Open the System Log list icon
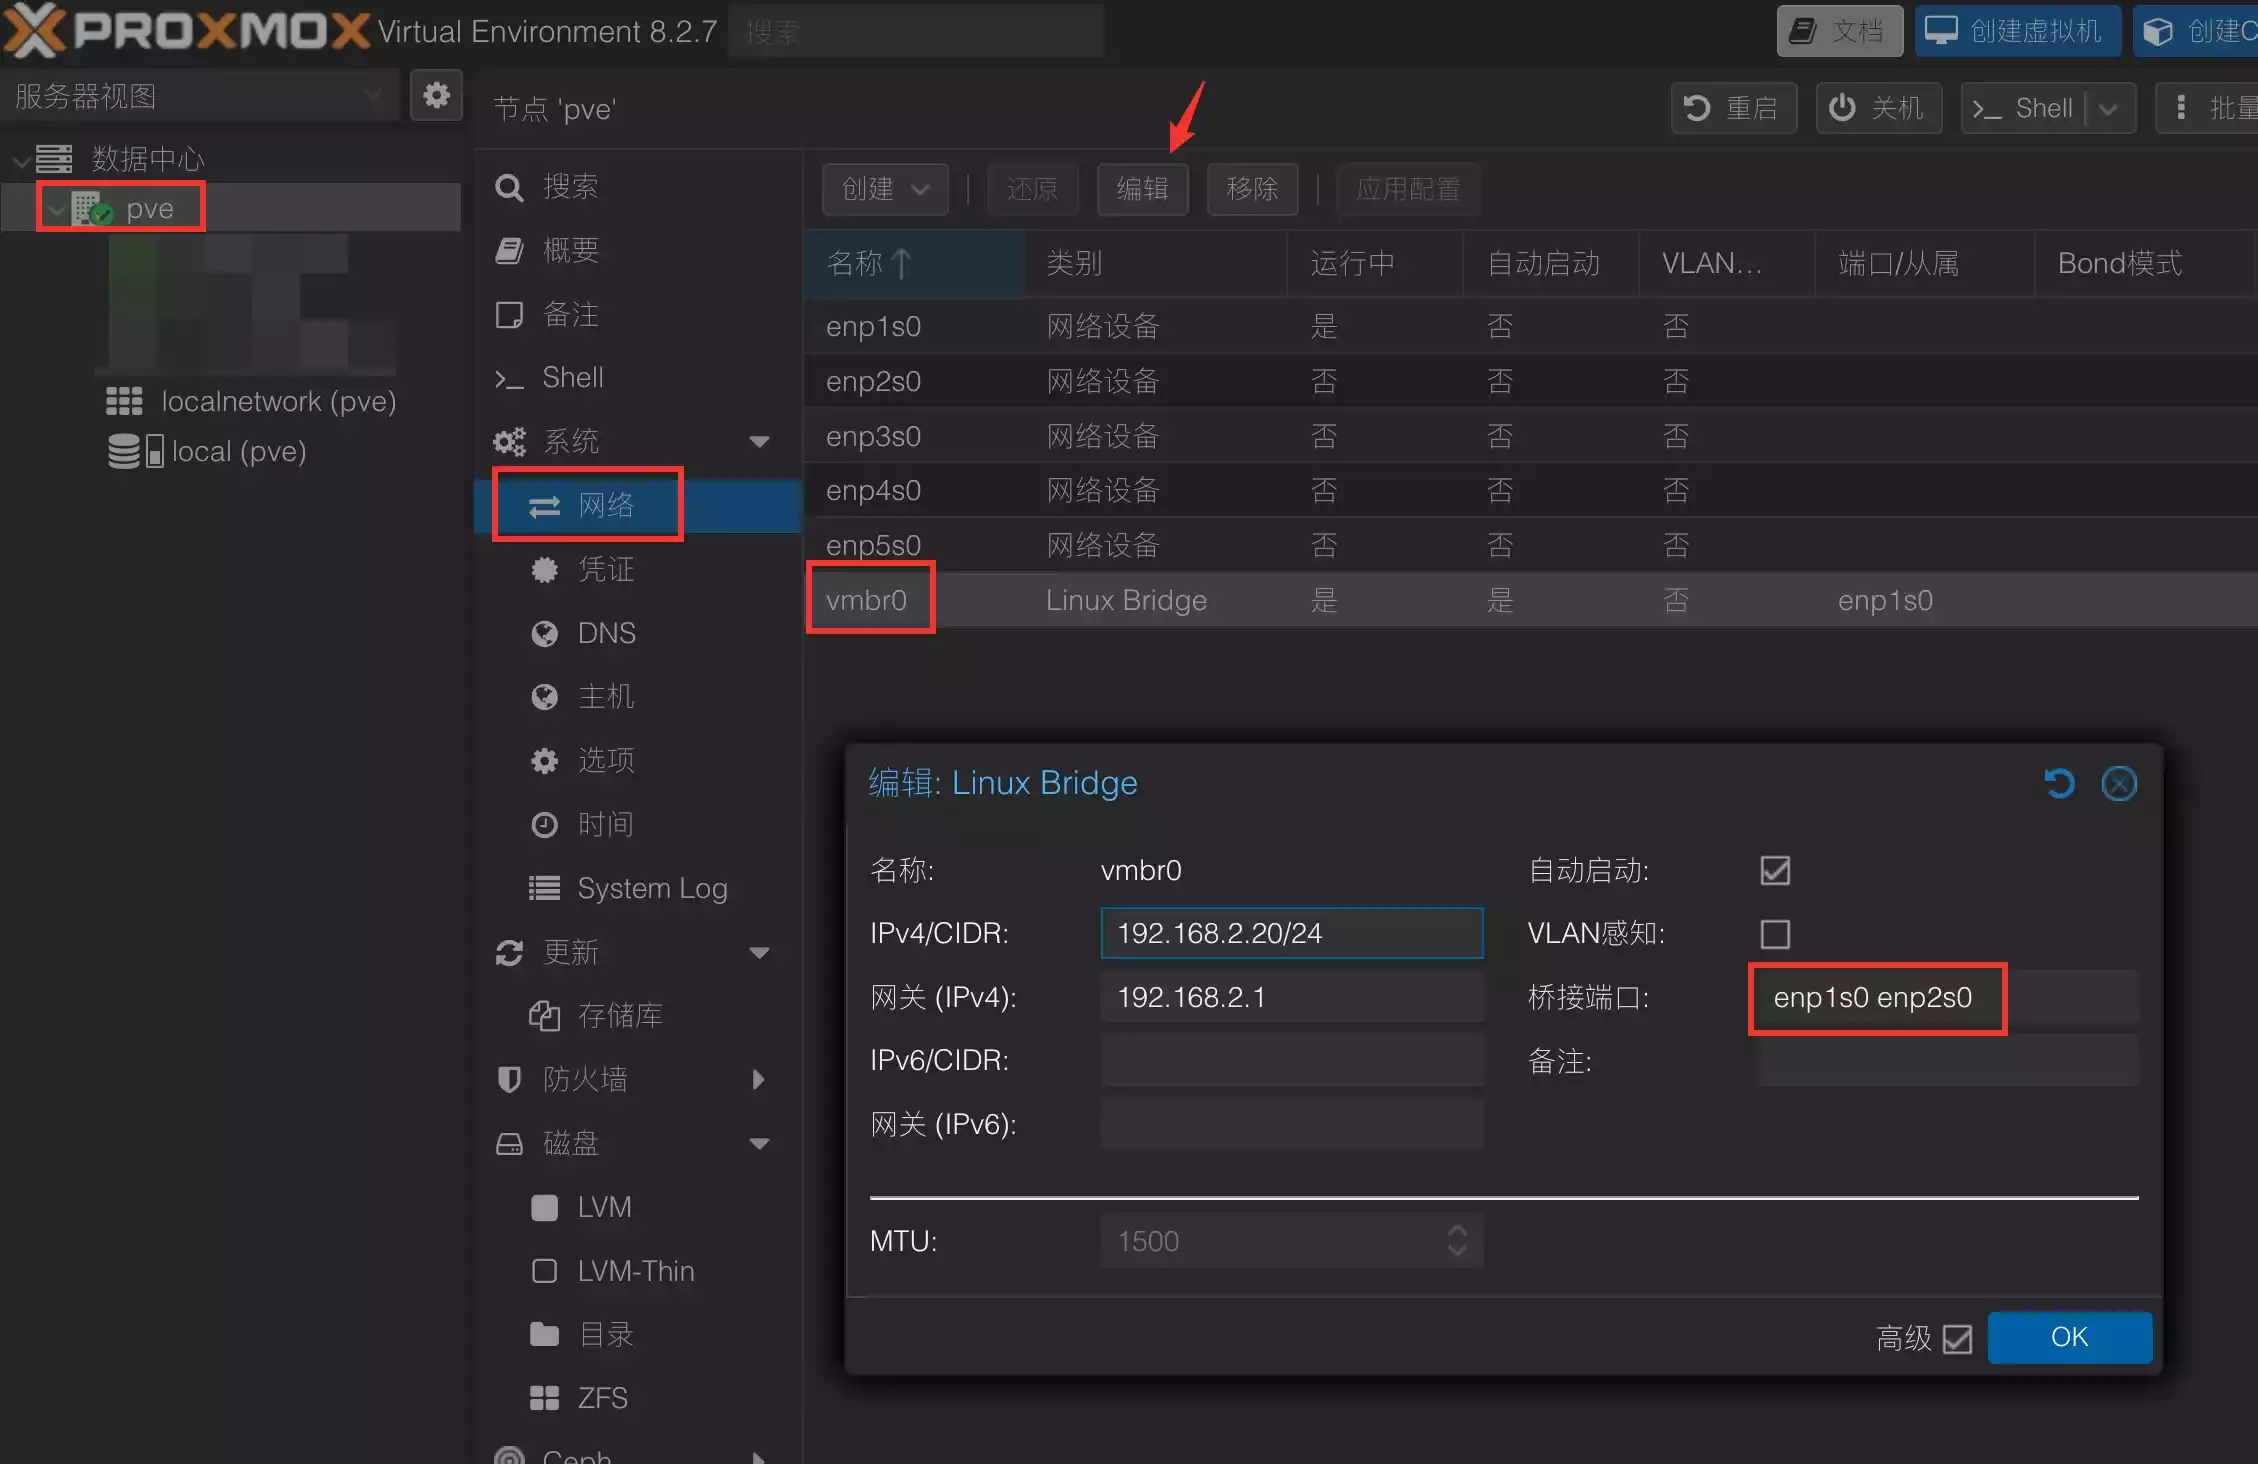 [x=544, y=888]
